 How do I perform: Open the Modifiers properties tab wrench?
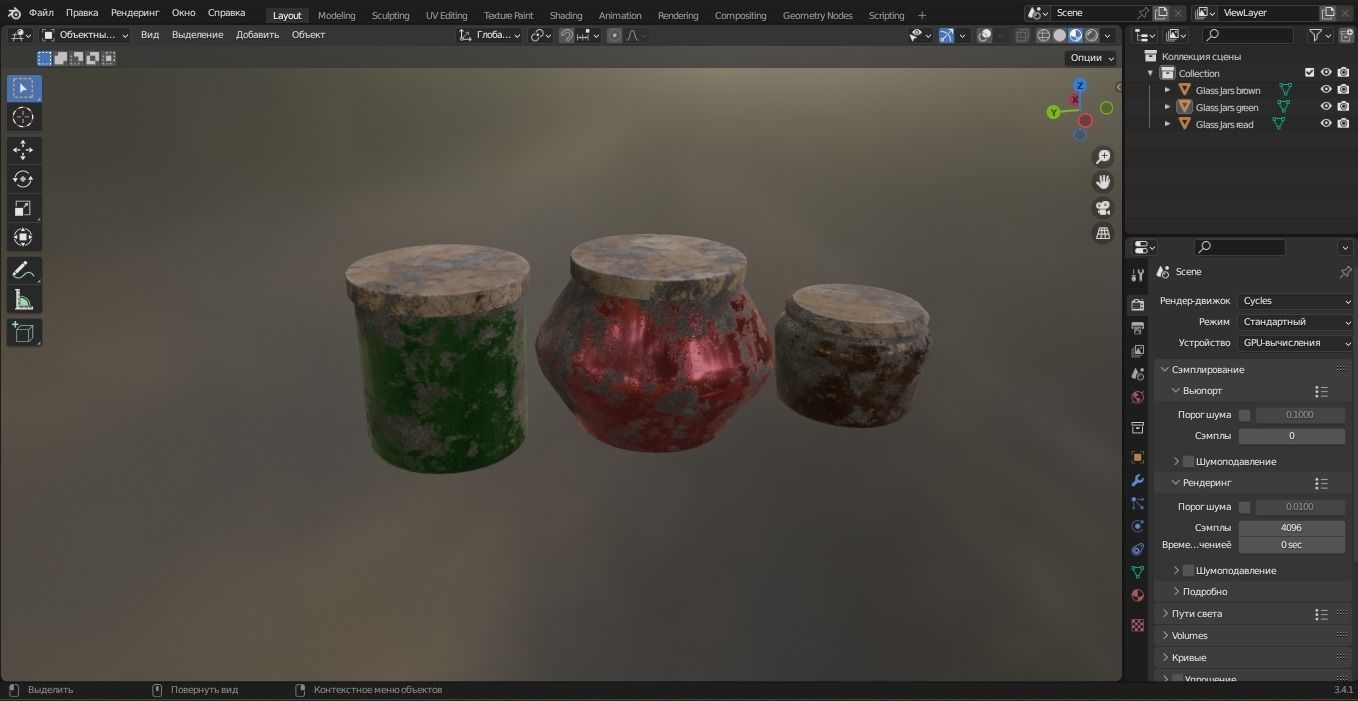pyautogui.click(x=1137, y=481)
